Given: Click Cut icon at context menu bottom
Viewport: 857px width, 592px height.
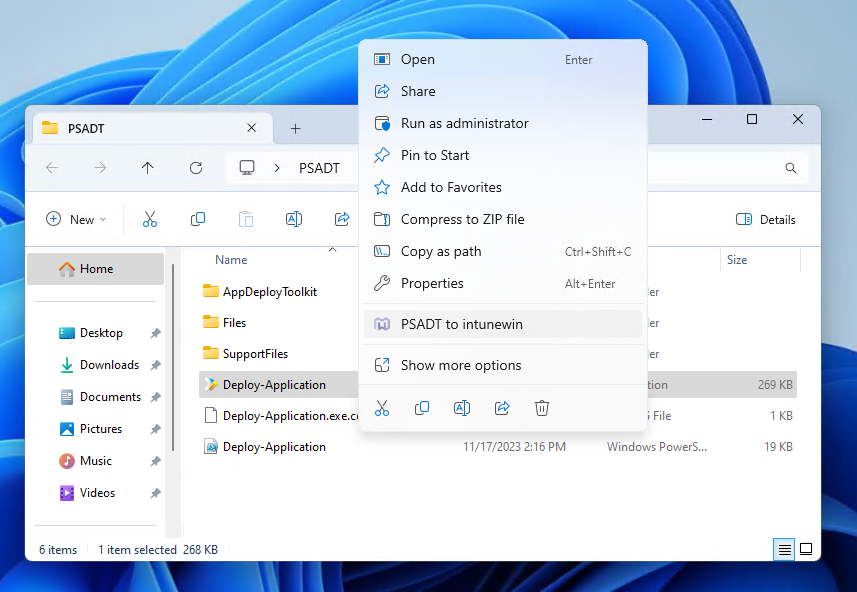Looking at the screenshot, I should [382, 408].
